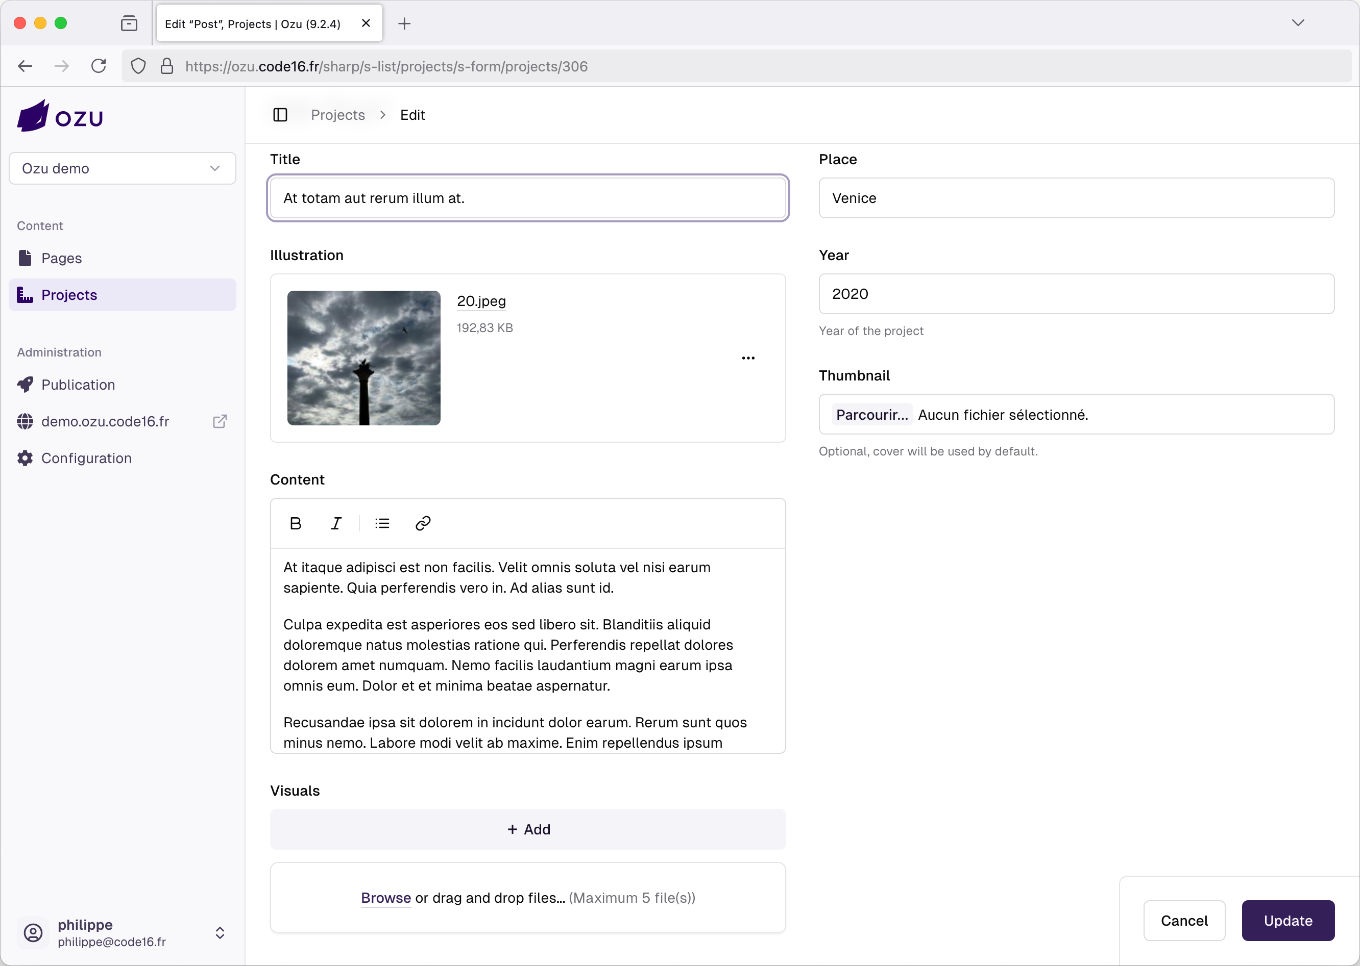1360x966 pixels.
Task: Insert bulleted list in Content editor
Action: tap(382, 523)
